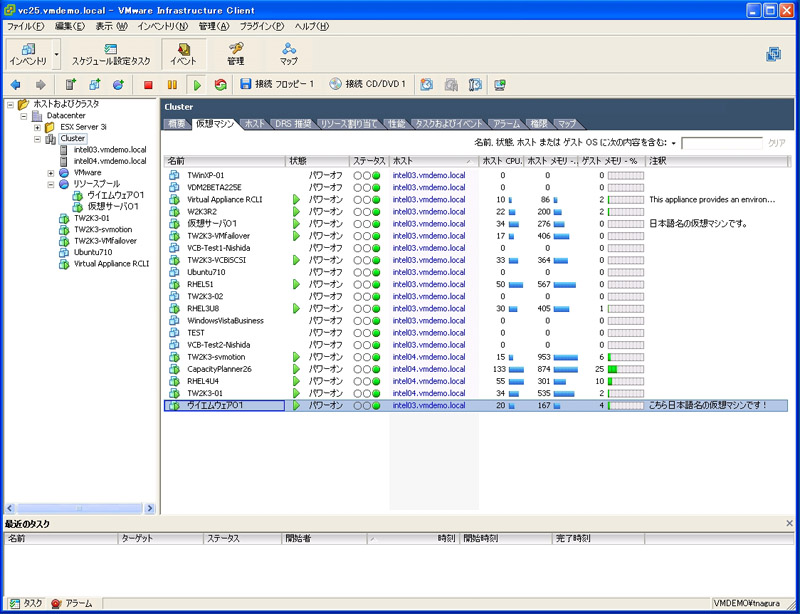Click the CapacityPlanner26 VM icon in list
Screen dimensions: 800x614
click(x=174, y=369)
